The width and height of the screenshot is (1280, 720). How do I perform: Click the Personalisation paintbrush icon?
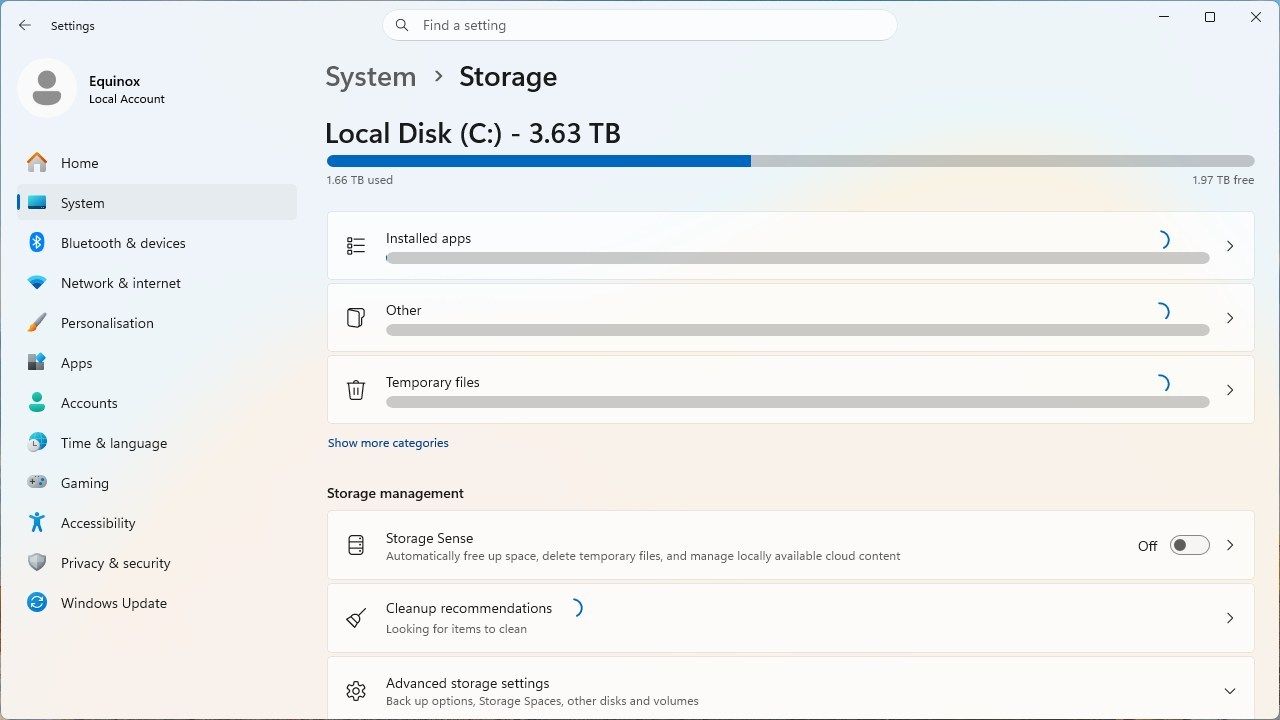[37, 323]
